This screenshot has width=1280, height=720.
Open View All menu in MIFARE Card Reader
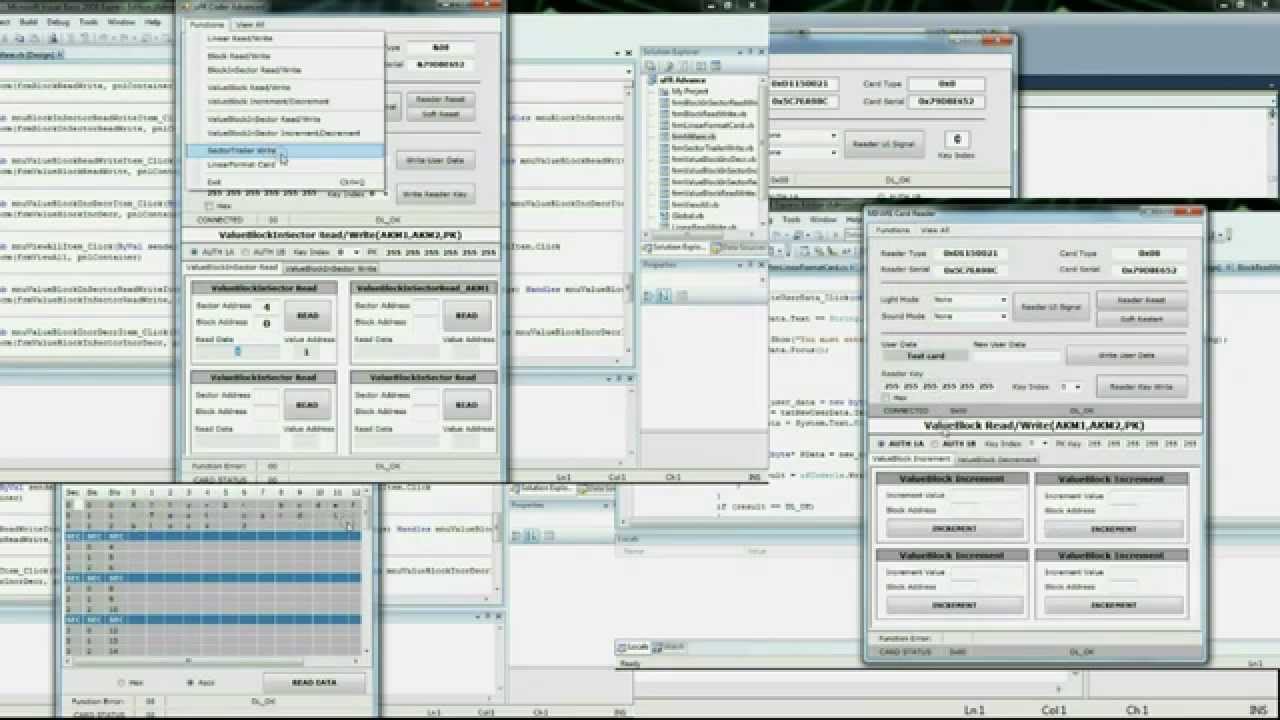pos(935,230)
